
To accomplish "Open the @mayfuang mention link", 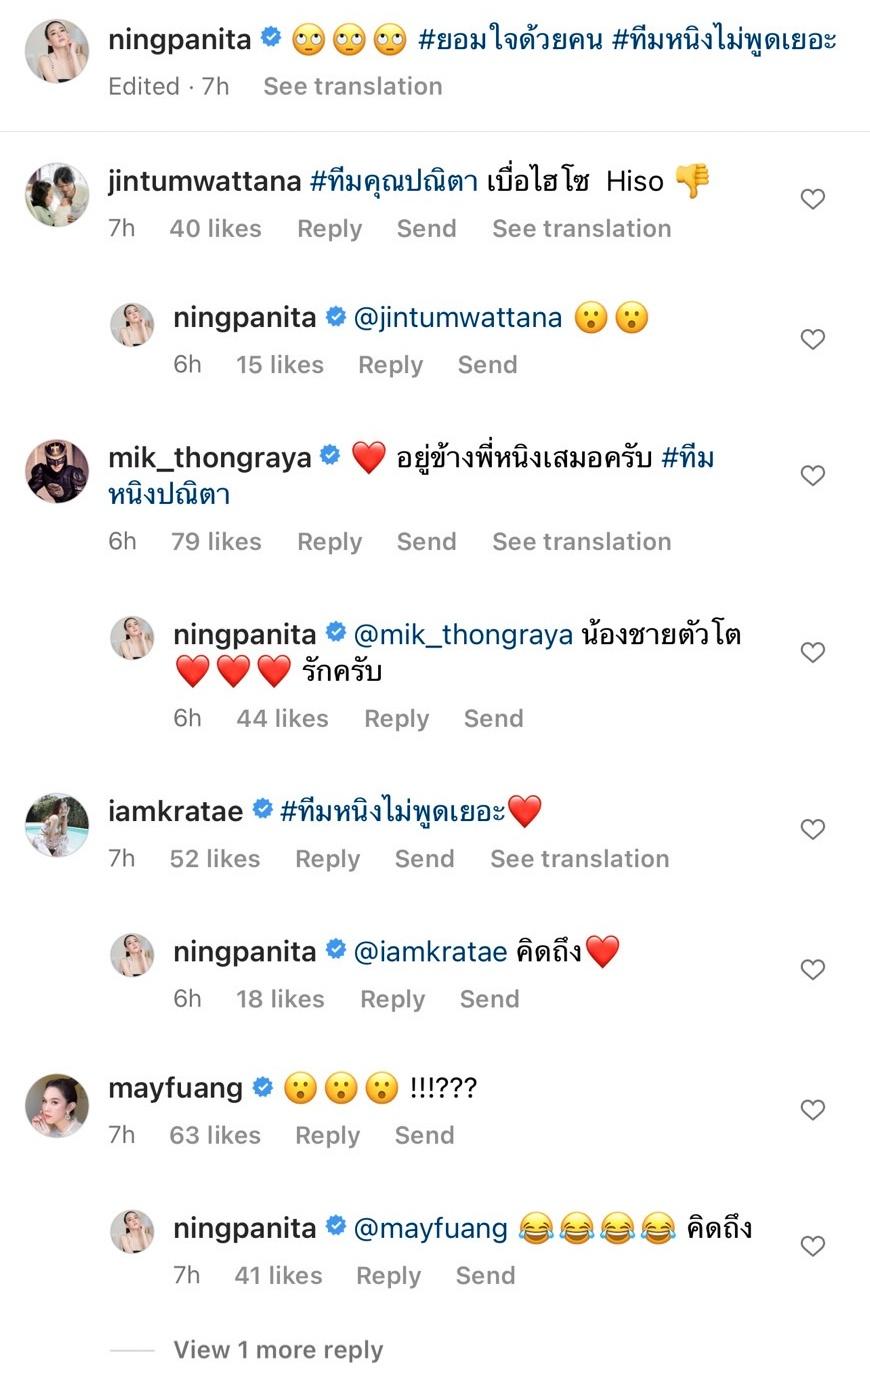I will [431, 1228].
